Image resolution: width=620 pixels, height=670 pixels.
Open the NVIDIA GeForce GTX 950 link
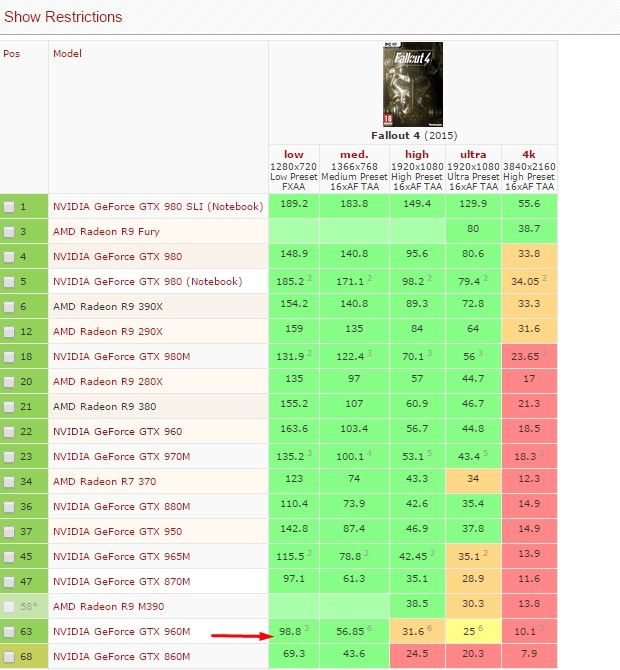118,532
